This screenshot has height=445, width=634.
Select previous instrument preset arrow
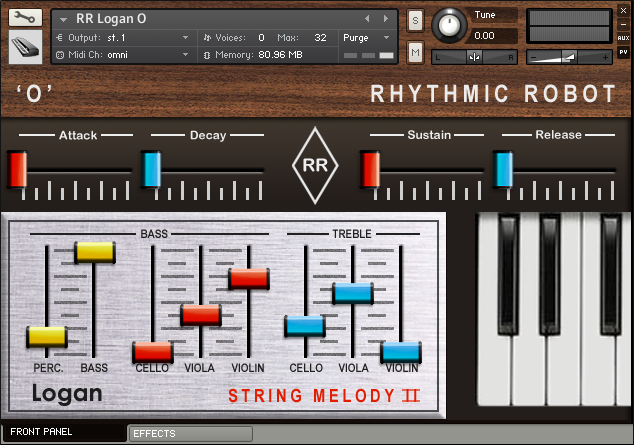point(367,19)
